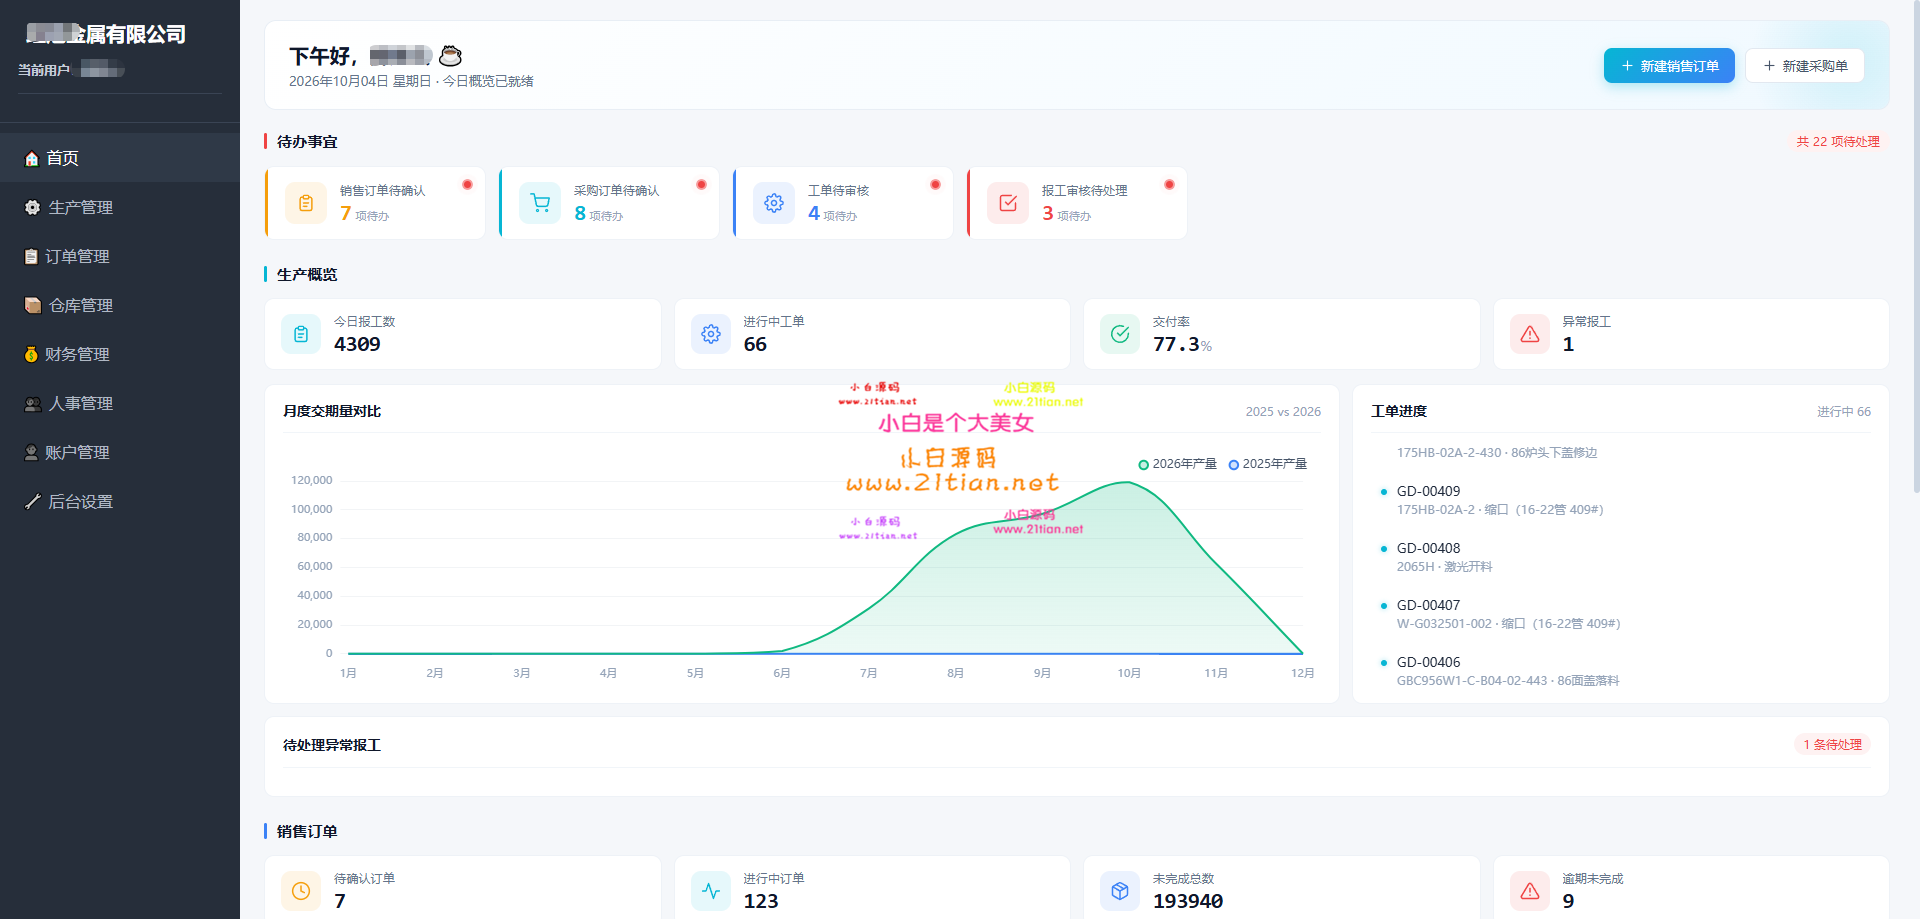Click the check circle icon of 交付率

coord(1120,334)
